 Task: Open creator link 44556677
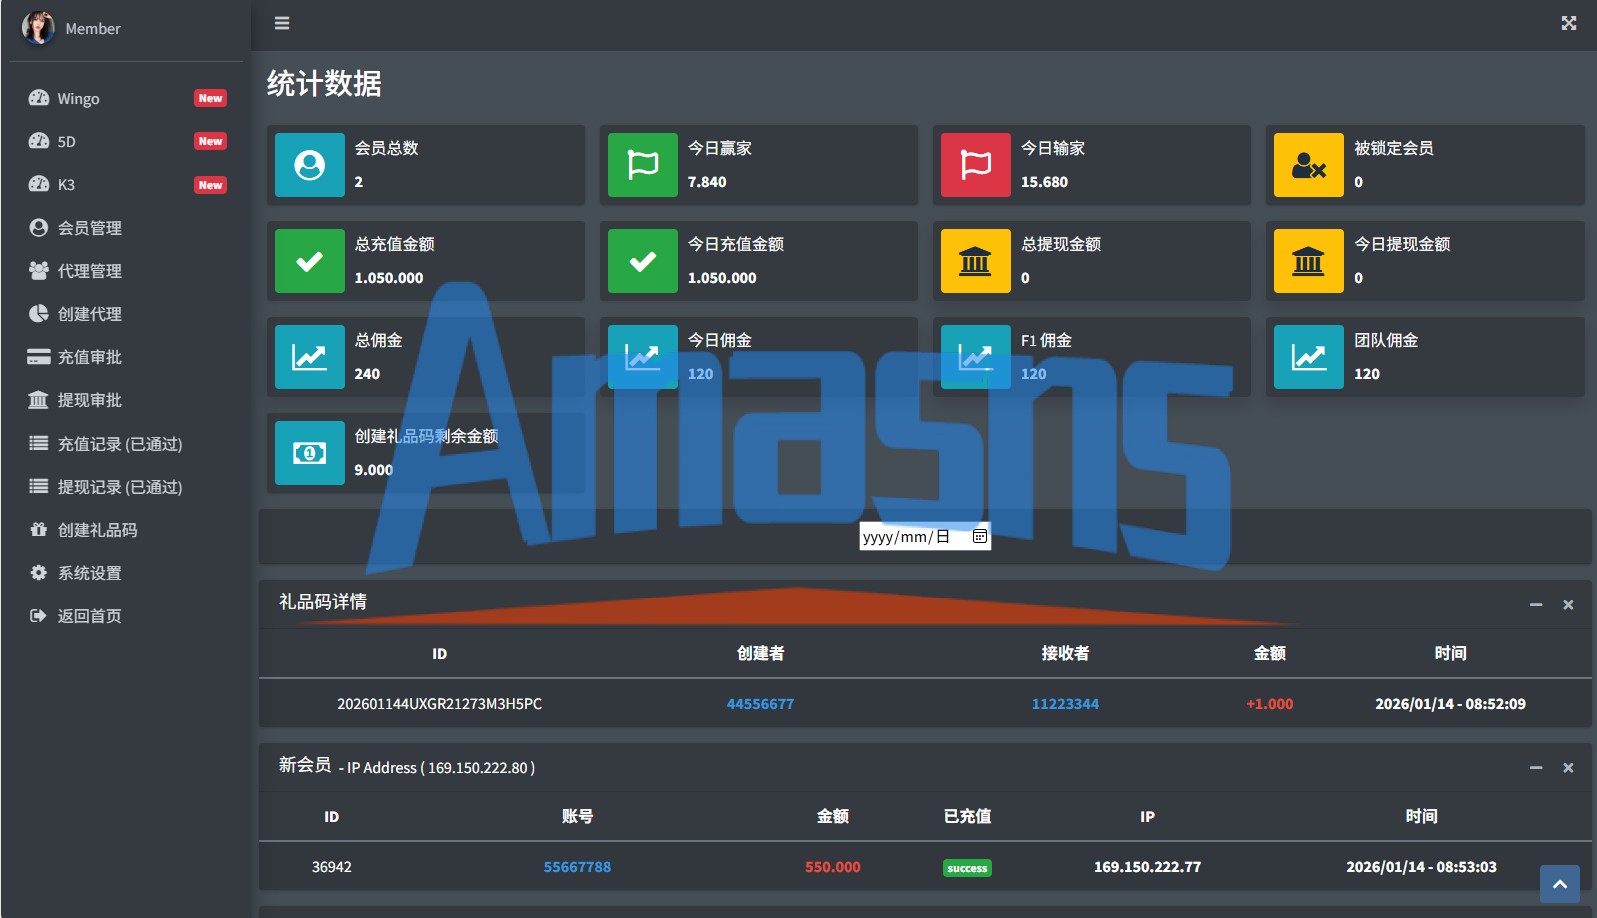(760, 704)
